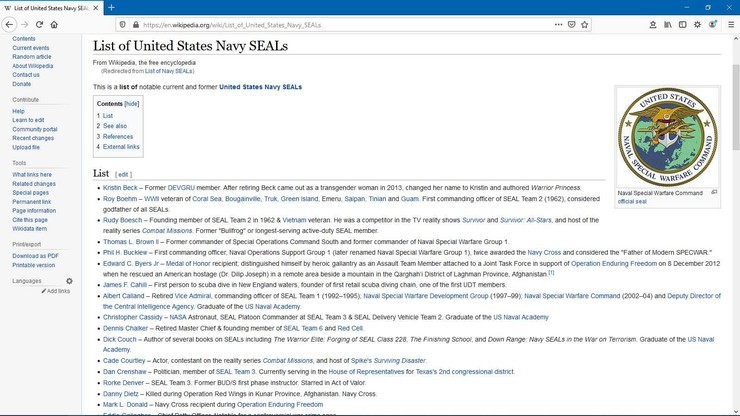Enlarge the seal image via caption icon
This screenshot has height=416, width=740.
point(712,191)
